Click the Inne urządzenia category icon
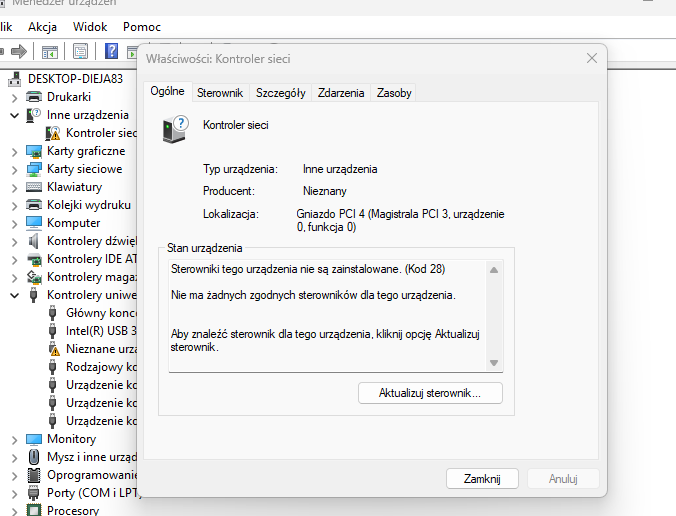676x516 pixels. [33, 115]
